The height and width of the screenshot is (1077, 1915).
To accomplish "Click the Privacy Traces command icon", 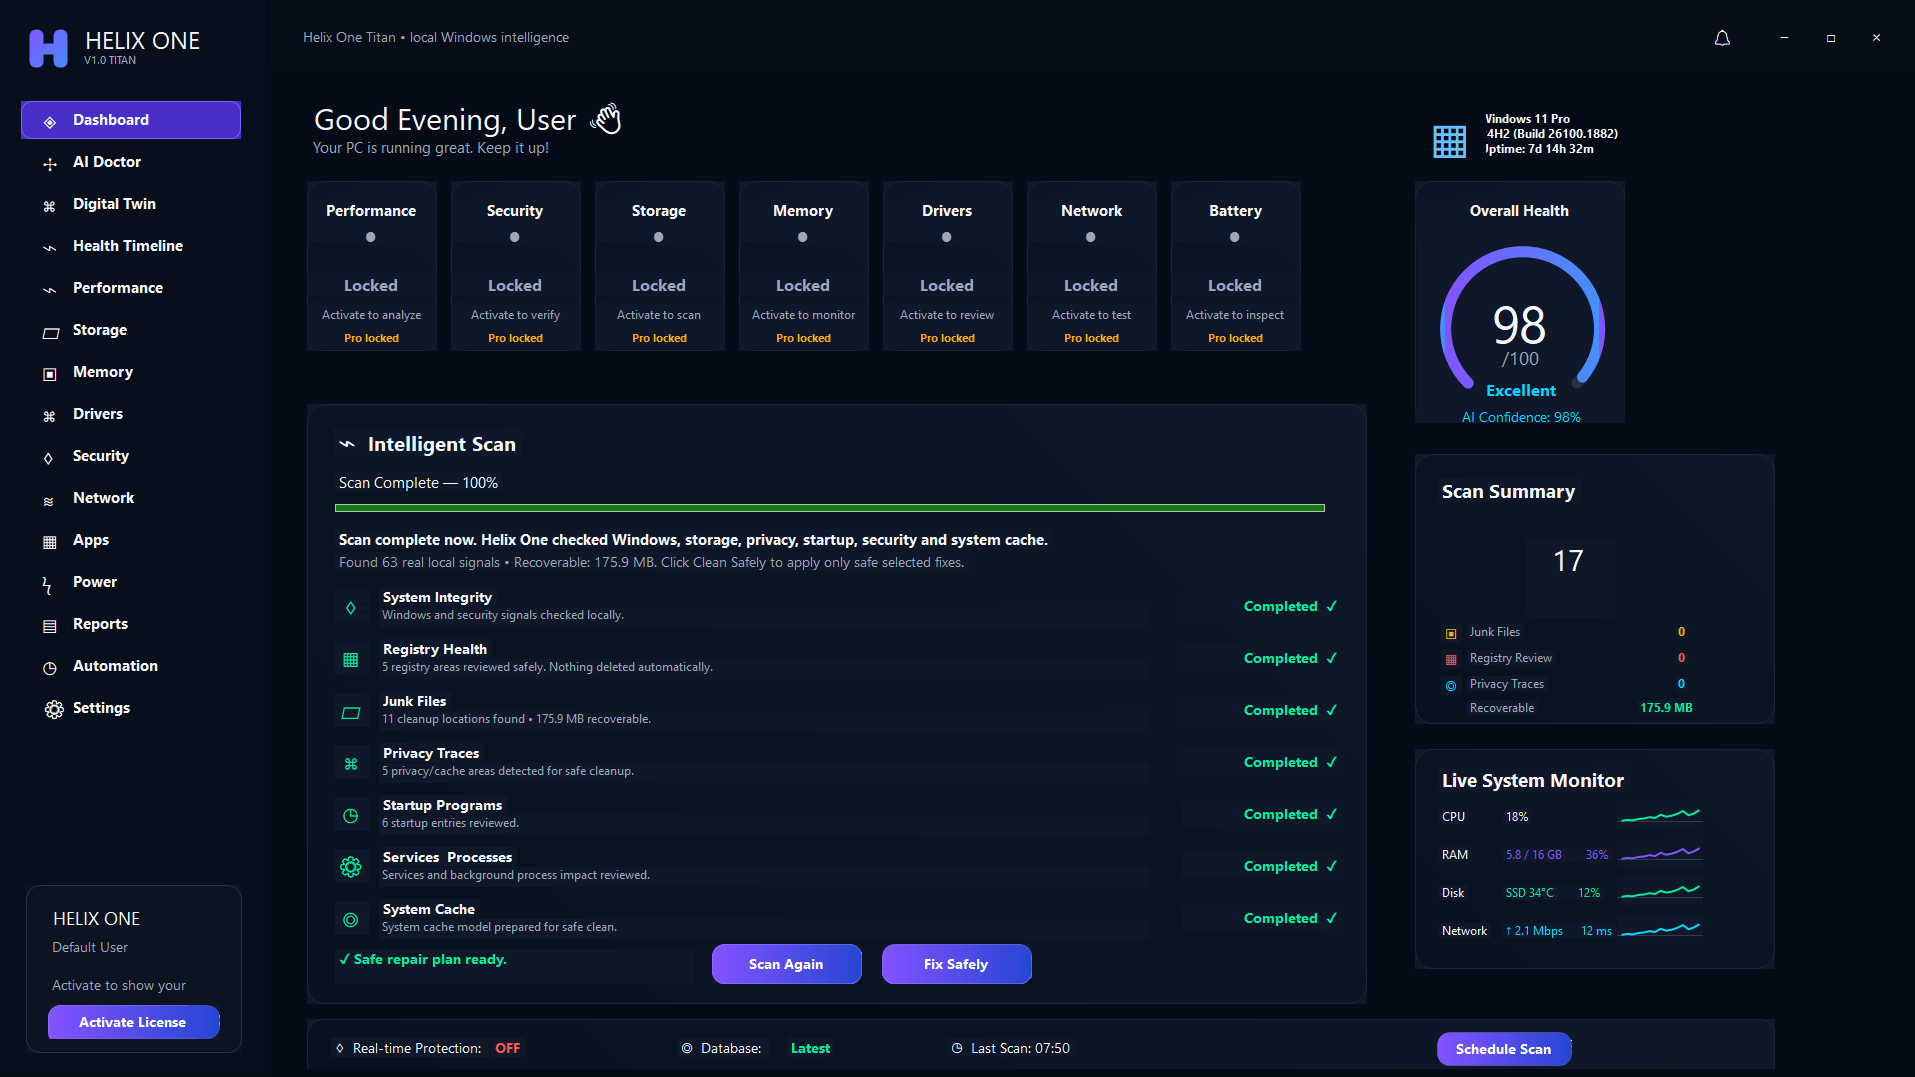I will pos(351,763).
